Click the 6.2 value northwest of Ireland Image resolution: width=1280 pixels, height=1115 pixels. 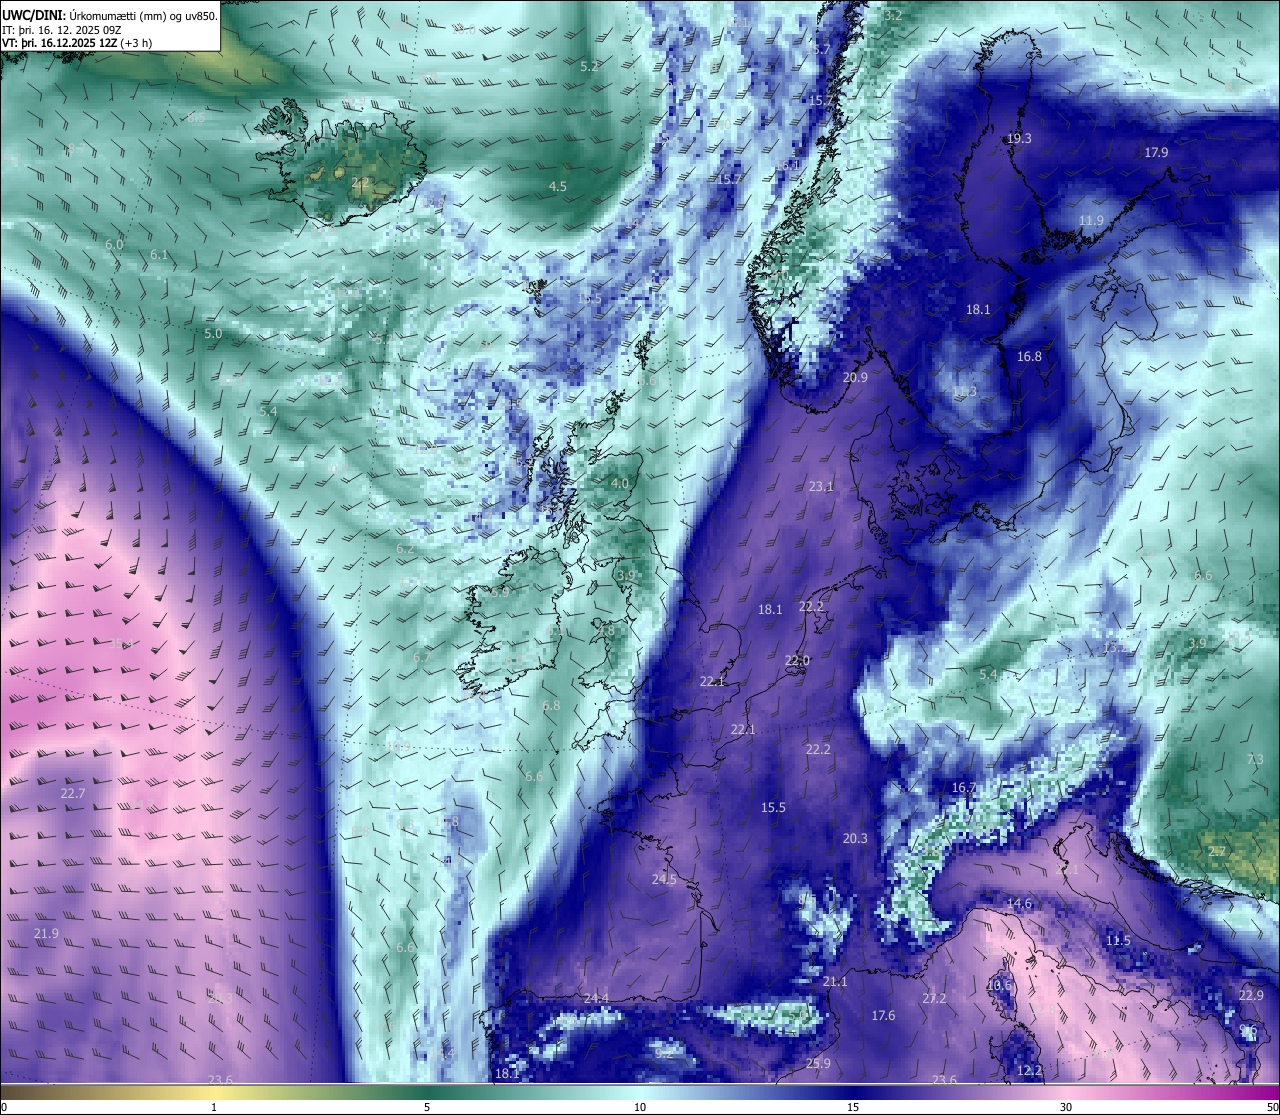tap(405, 549)
